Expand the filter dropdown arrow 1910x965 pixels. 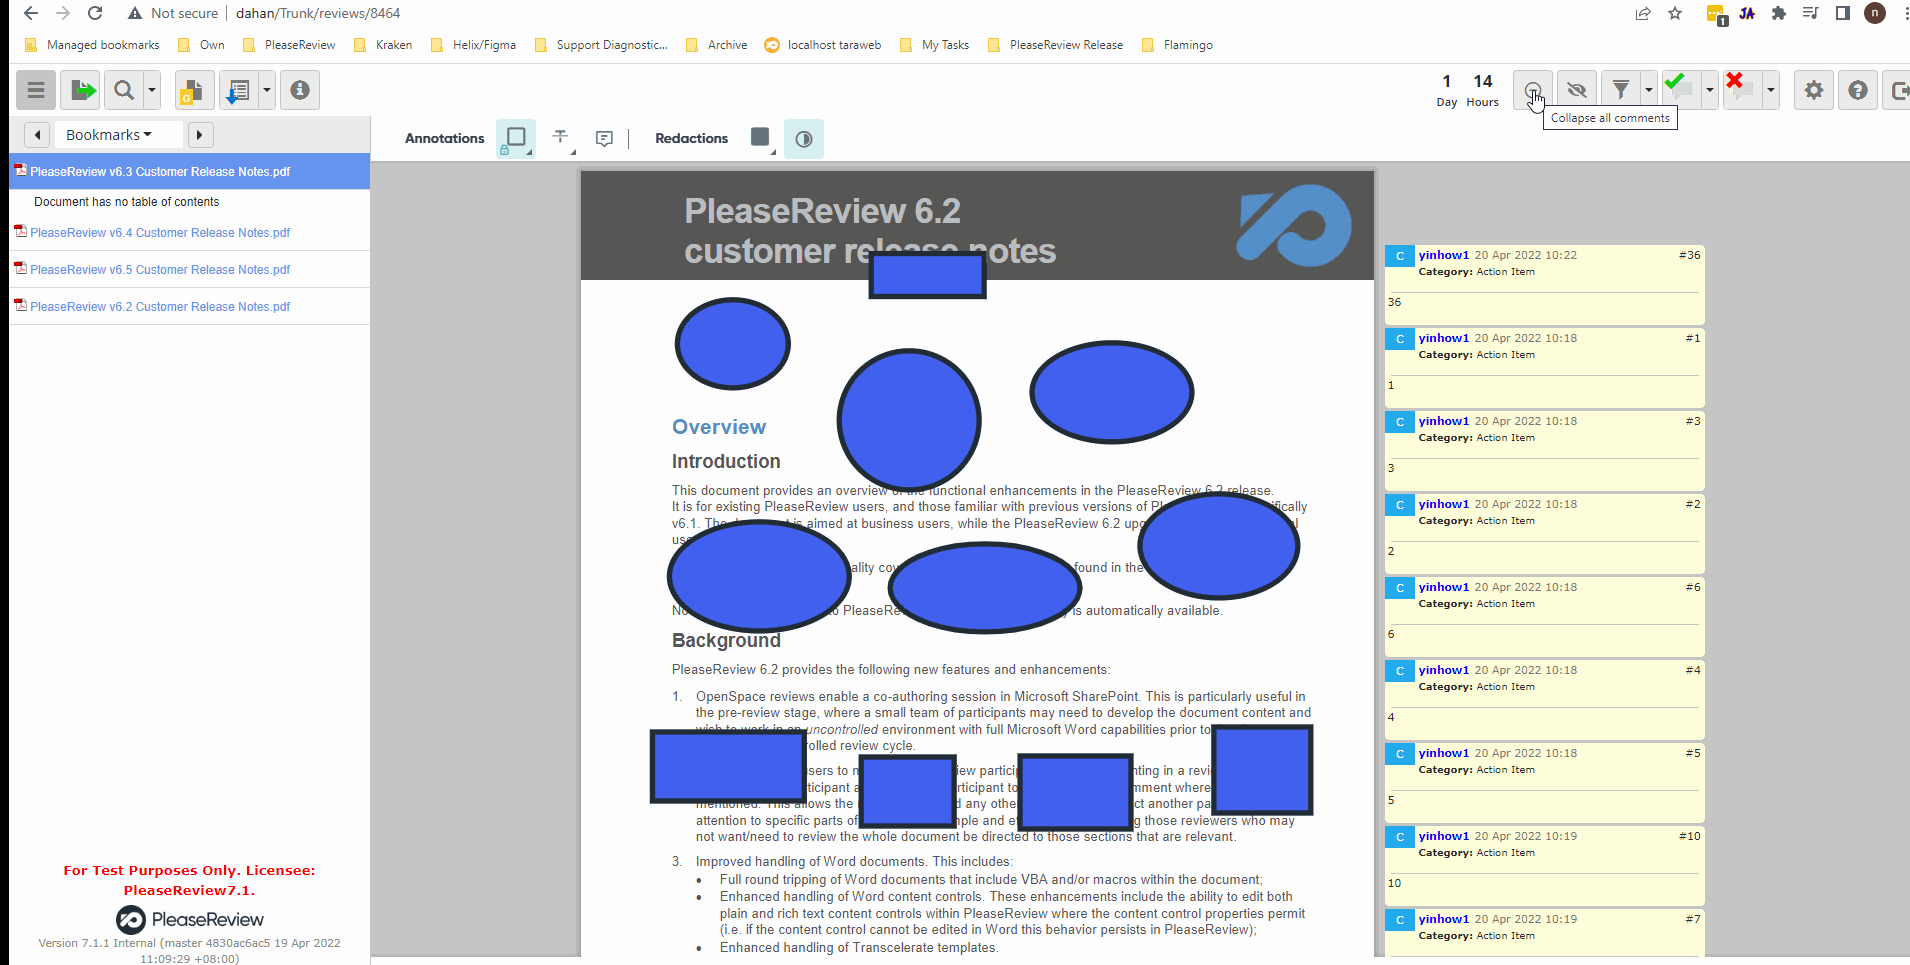coord(1649,90)
